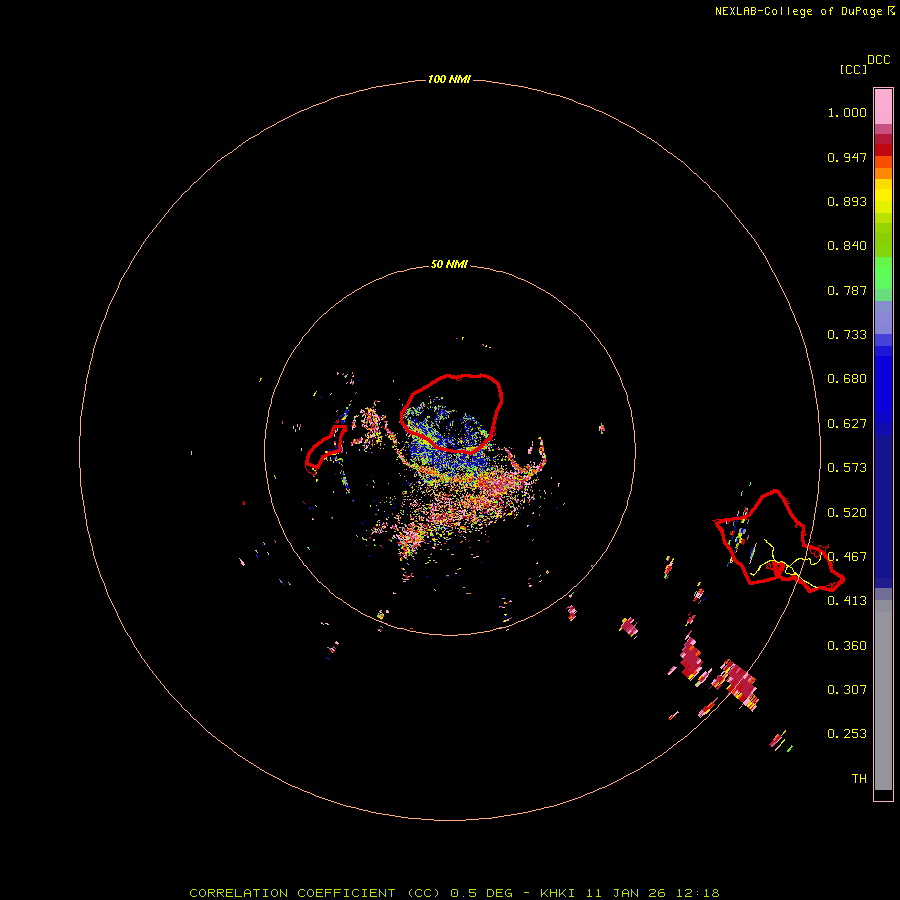This screenshot has width=900, height=900.
Task: Click the 0.840 legend value
Action: (847, 246)
